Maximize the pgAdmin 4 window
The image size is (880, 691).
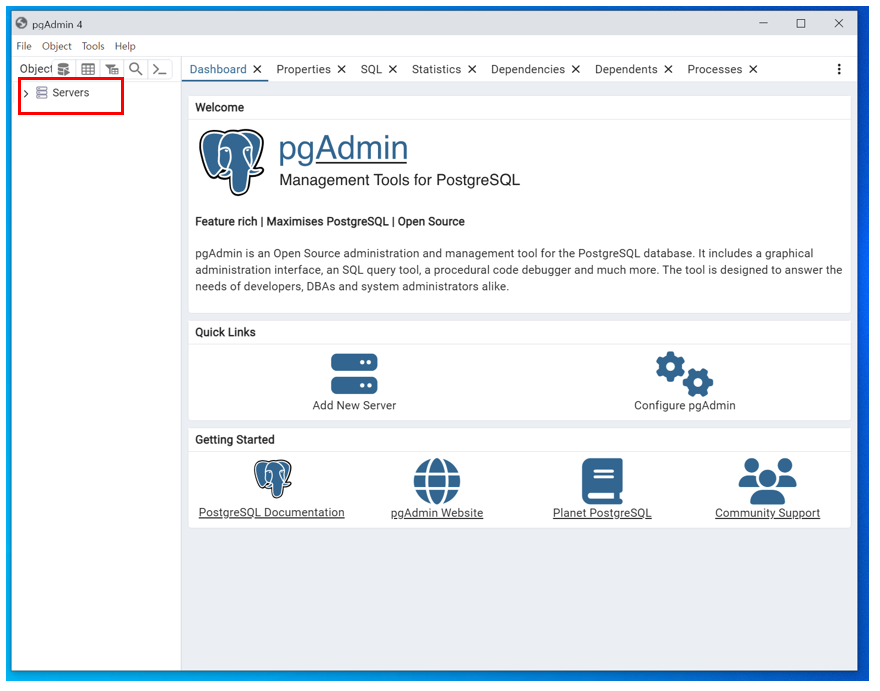coord(802,24)
